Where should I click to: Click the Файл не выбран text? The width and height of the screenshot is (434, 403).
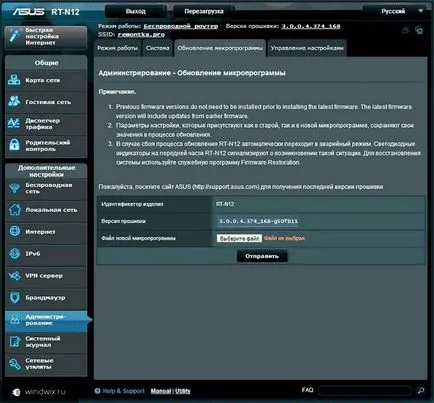click(x=284, y=238)
